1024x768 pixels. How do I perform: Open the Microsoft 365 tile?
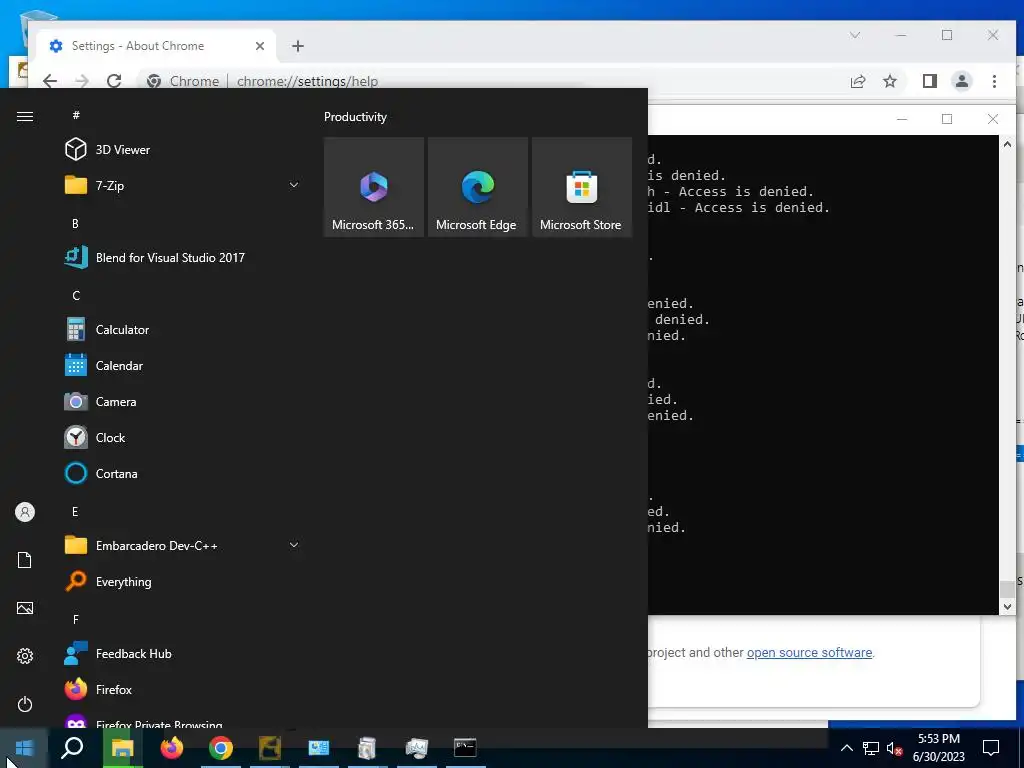coord(374,187)
